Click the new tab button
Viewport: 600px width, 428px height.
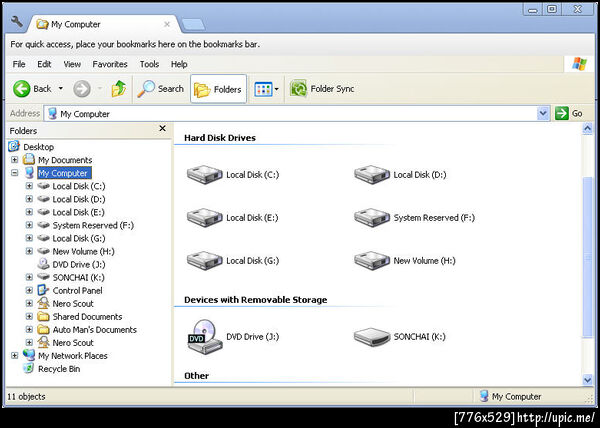coord(193,25)
